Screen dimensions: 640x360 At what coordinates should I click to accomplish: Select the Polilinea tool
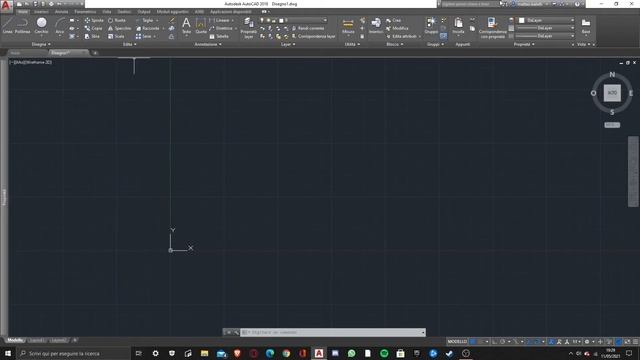[22, 25]
